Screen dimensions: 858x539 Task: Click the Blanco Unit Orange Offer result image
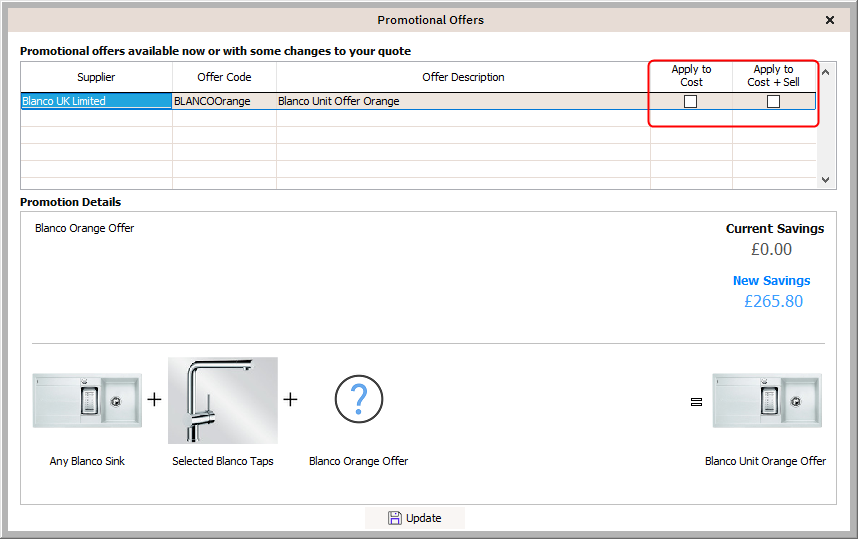tap(767, 401)
